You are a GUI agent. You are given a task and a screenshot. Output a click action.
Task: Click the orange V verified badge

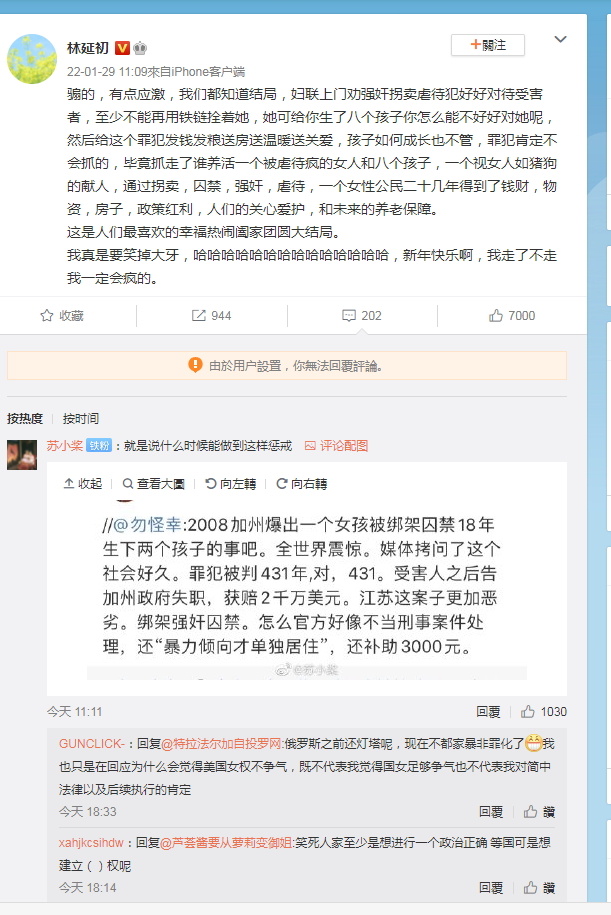point(122,48)
